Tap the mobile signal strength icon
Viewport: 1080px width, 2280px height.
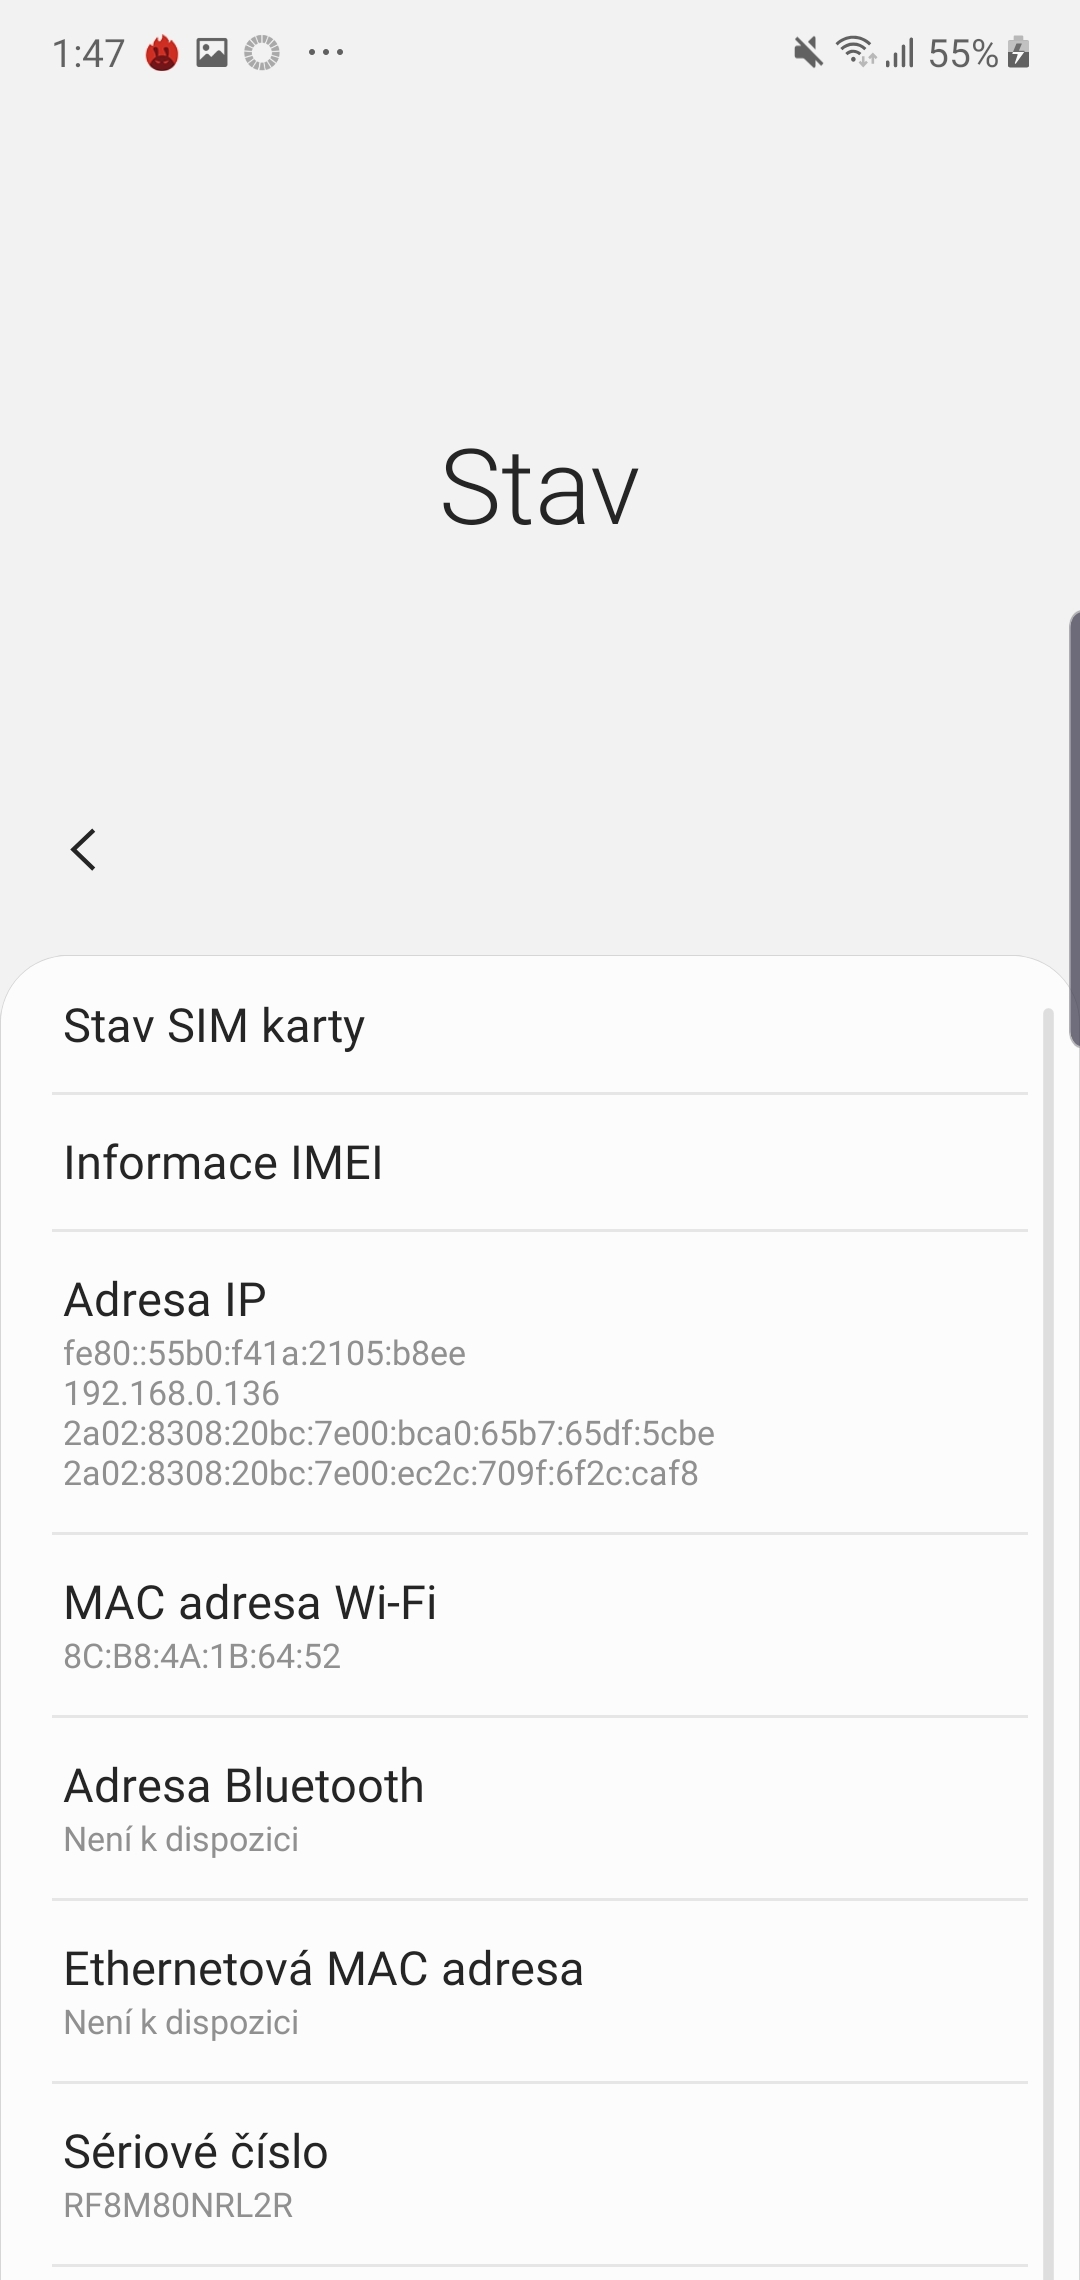point(900,53)
